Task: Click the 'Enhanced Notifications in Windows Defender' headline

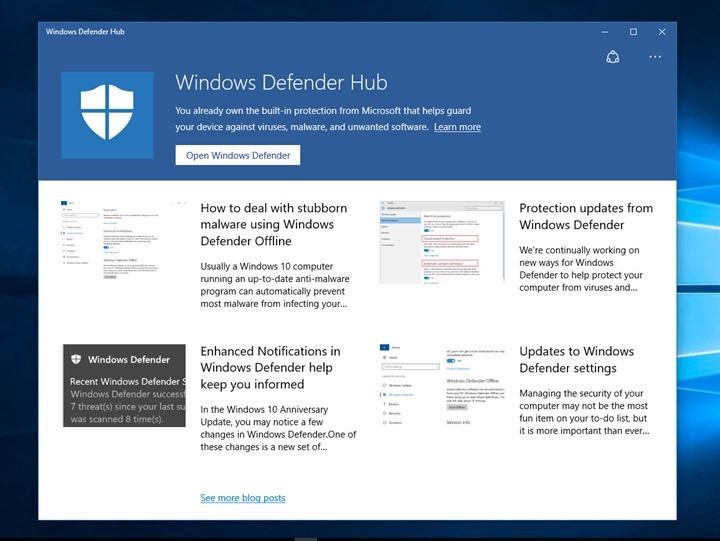Action: 270,367
